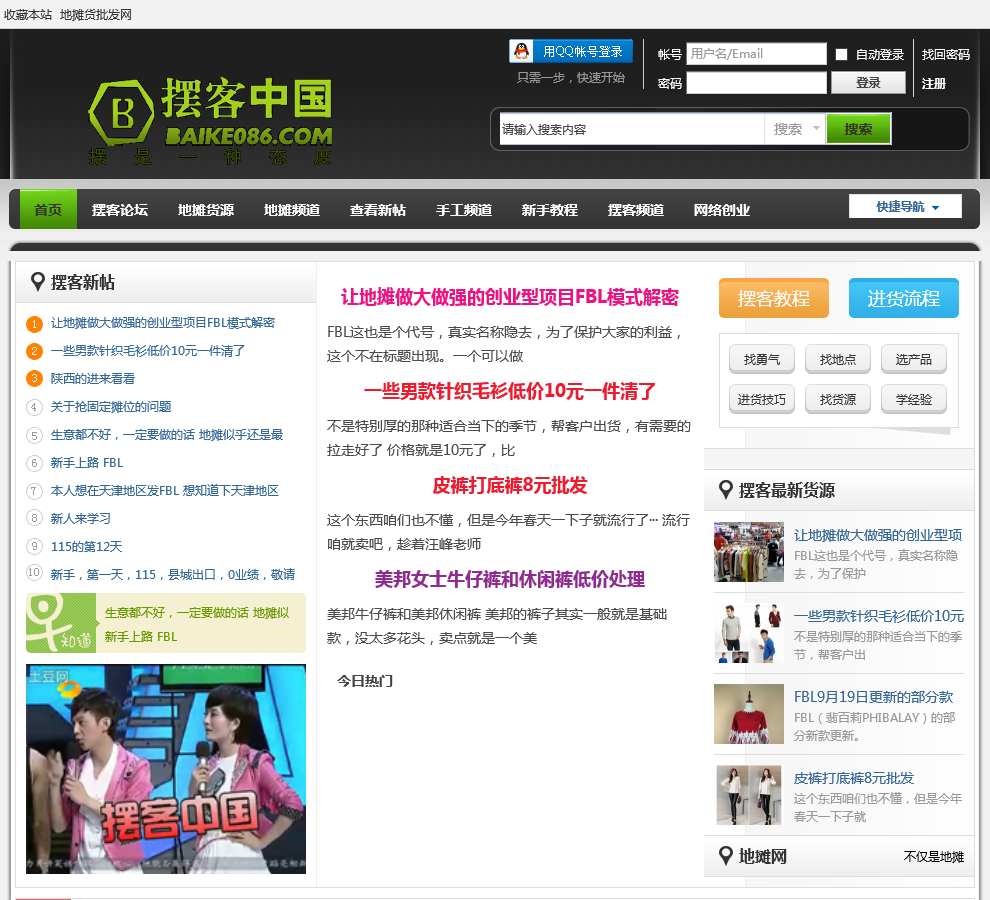Open list post 新手上路 FBL numbered 6
990x900 pixels.
point(87,462)
